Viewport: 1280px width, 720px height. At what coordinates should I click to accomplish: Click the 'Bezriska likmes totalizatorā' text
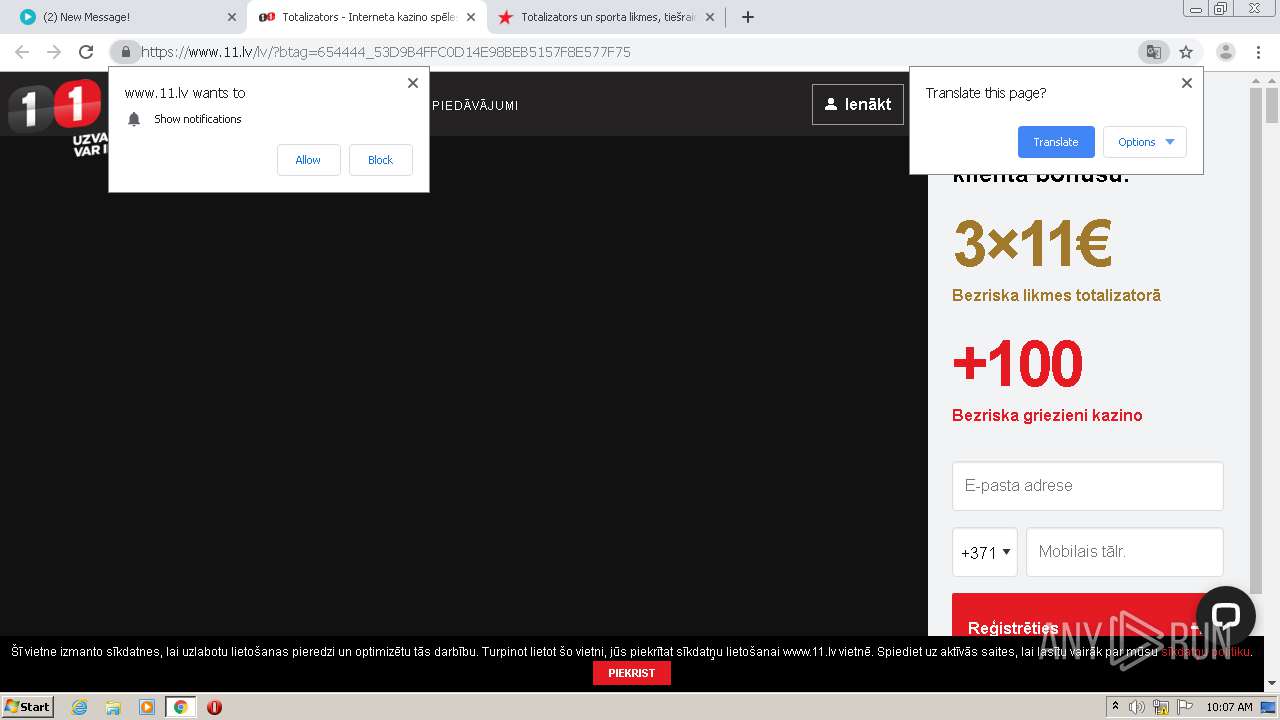(x=1056, y=295)
